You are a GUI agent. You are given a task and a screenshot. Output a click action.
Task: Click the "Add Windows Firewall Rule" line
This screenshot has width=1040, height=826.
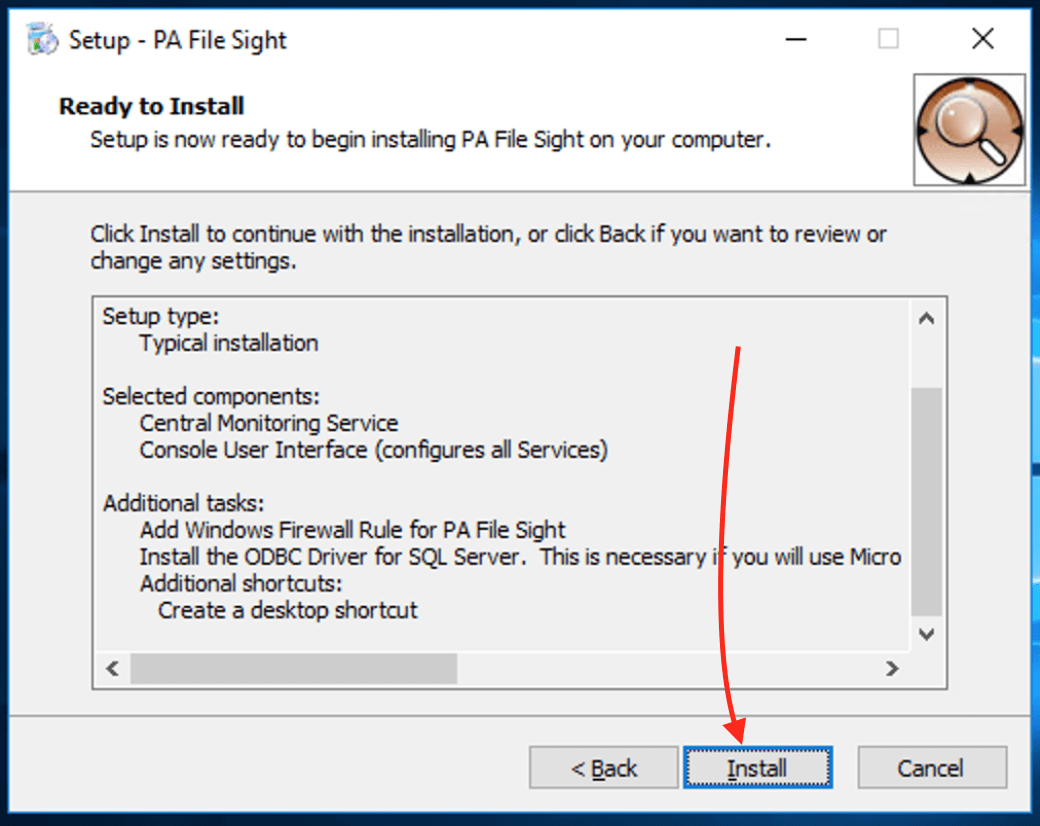[352, 530]
